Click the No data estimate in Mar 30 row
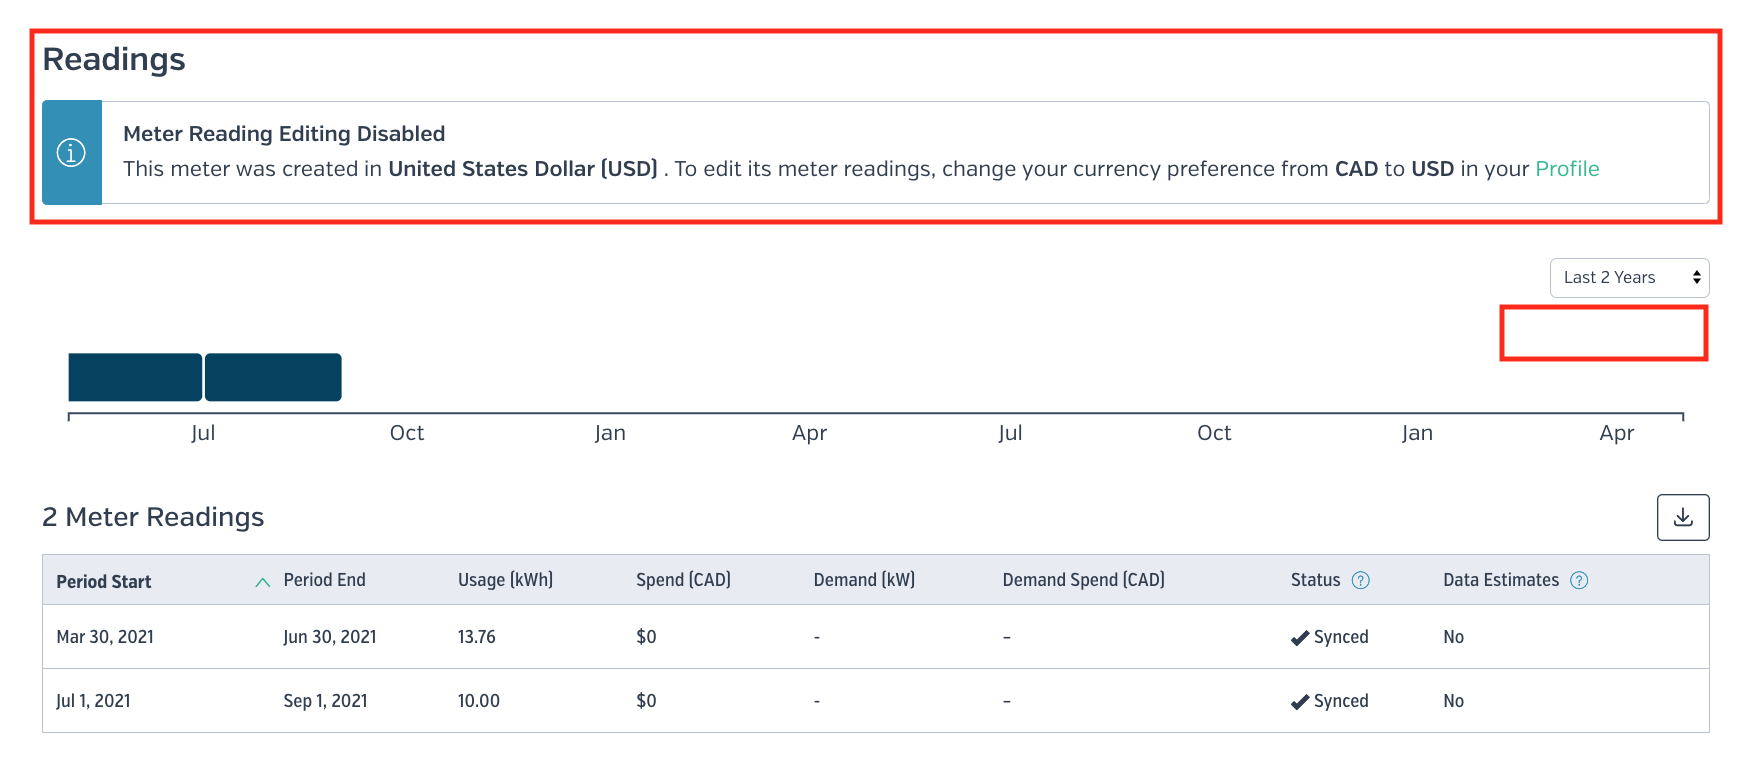The width and height of the screenshot is (1748, 772). point(1453,637)
